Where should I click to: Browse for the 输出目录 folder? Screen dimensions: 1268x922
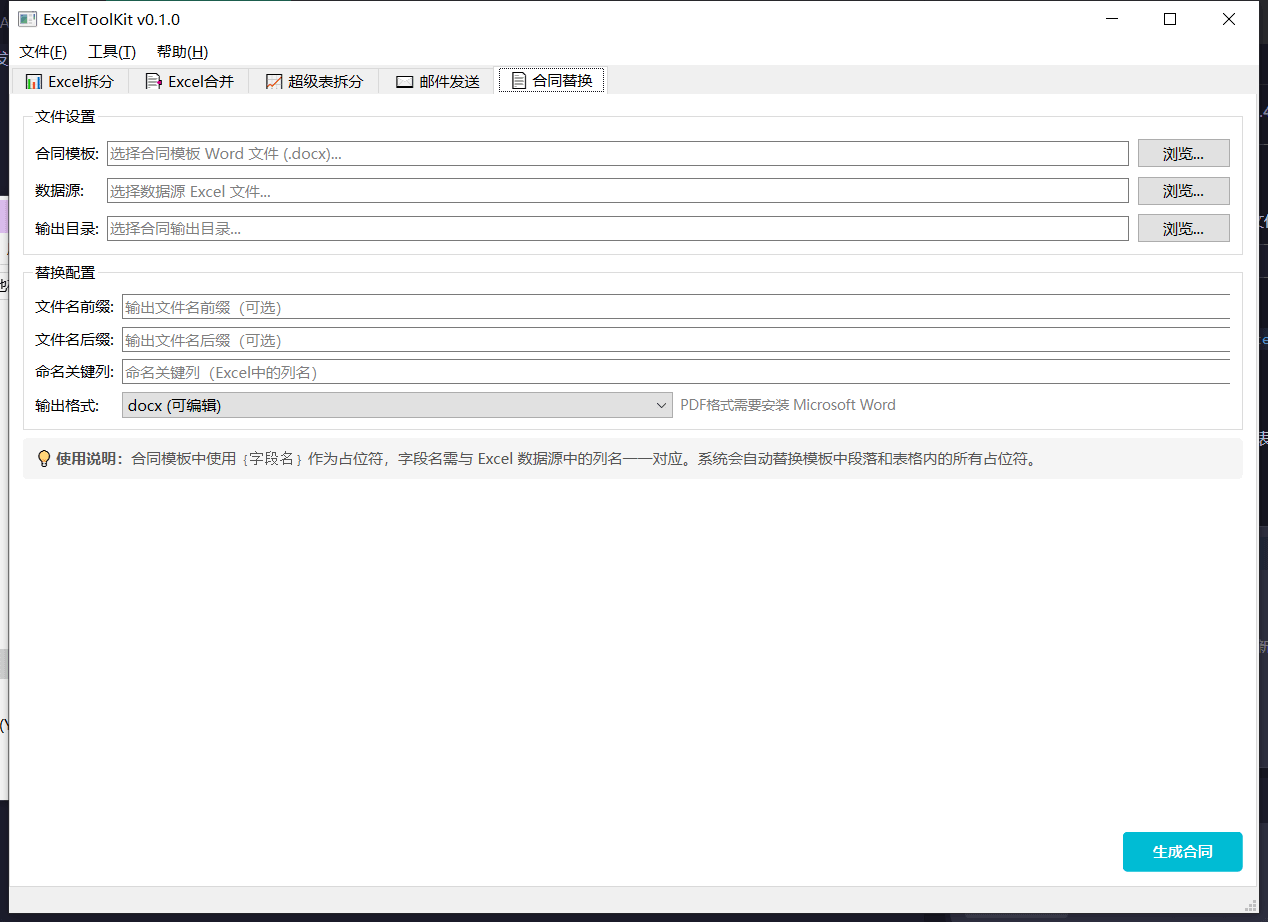pos(1184,229)
